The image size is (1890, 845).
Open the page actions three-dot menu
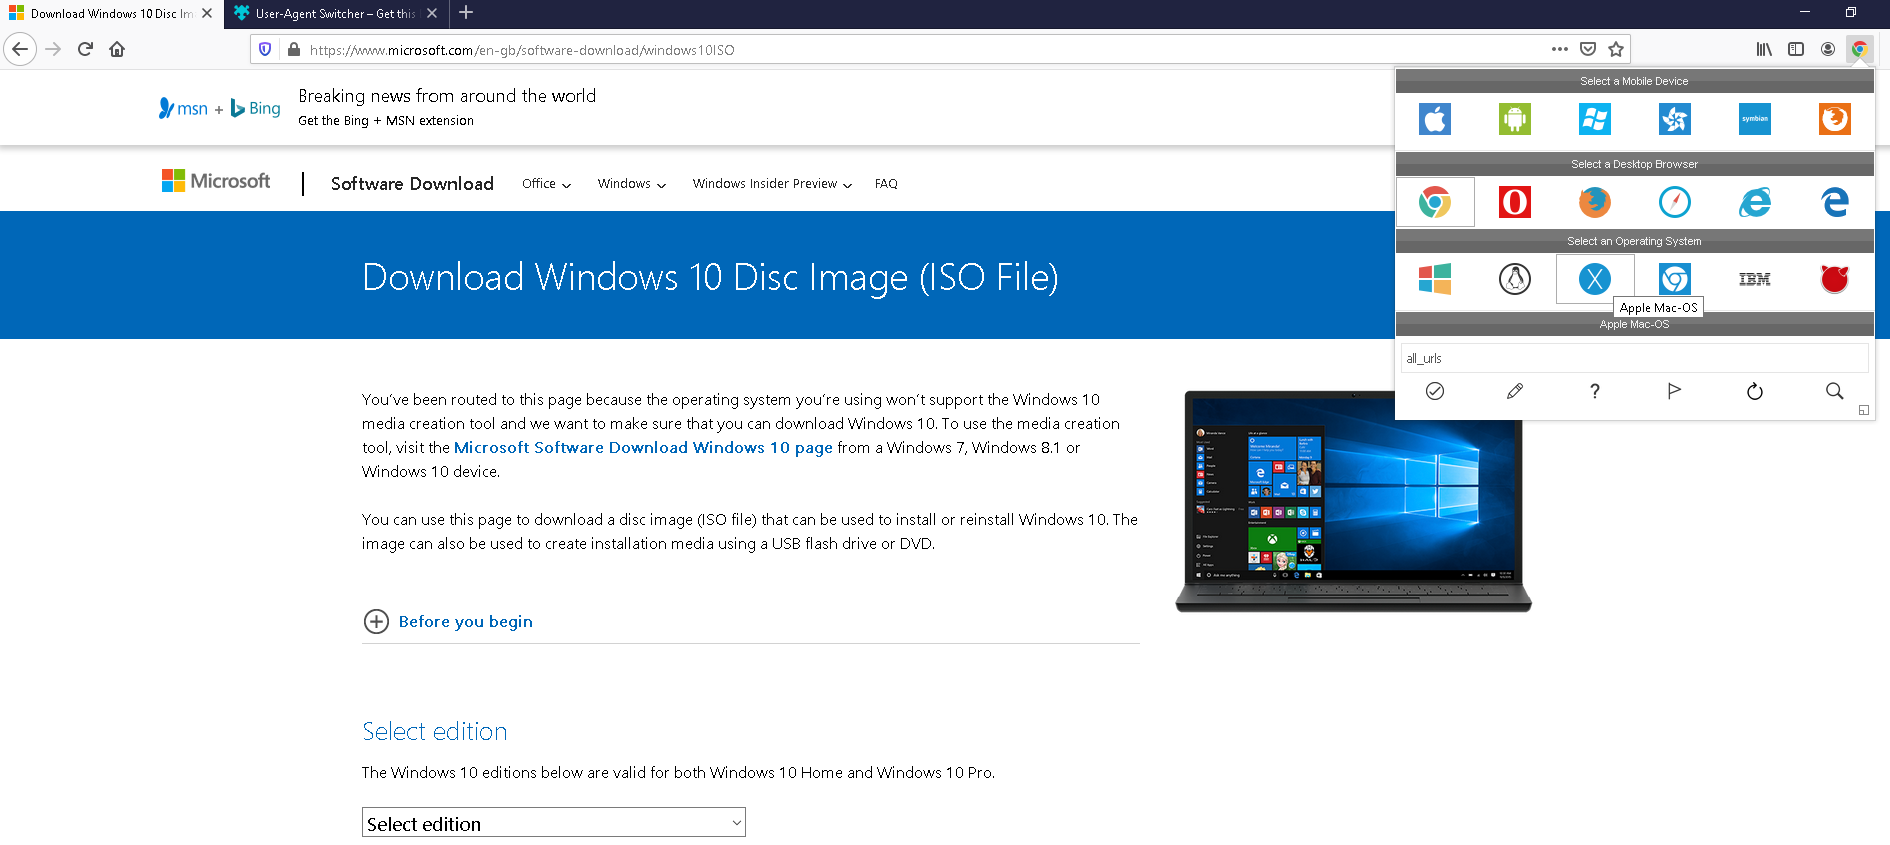[1560, 49]
